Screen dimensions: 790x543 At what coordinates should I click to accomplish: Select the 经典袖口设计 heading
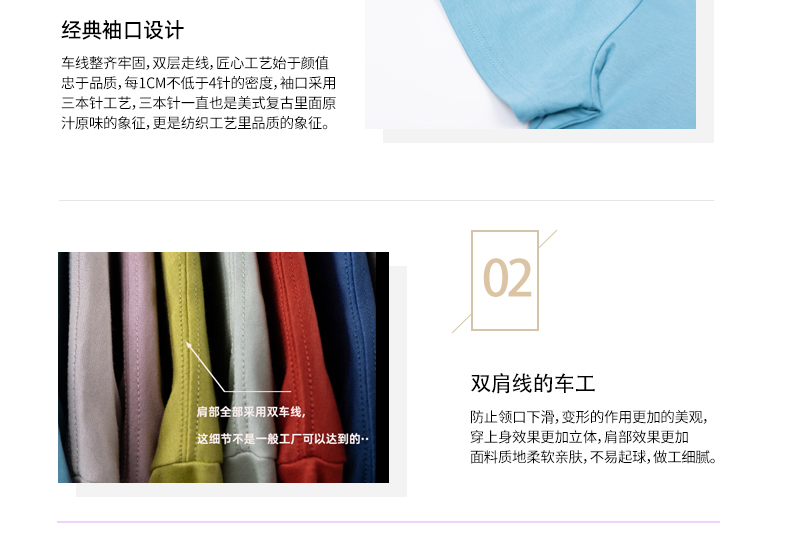pos(122,30)
